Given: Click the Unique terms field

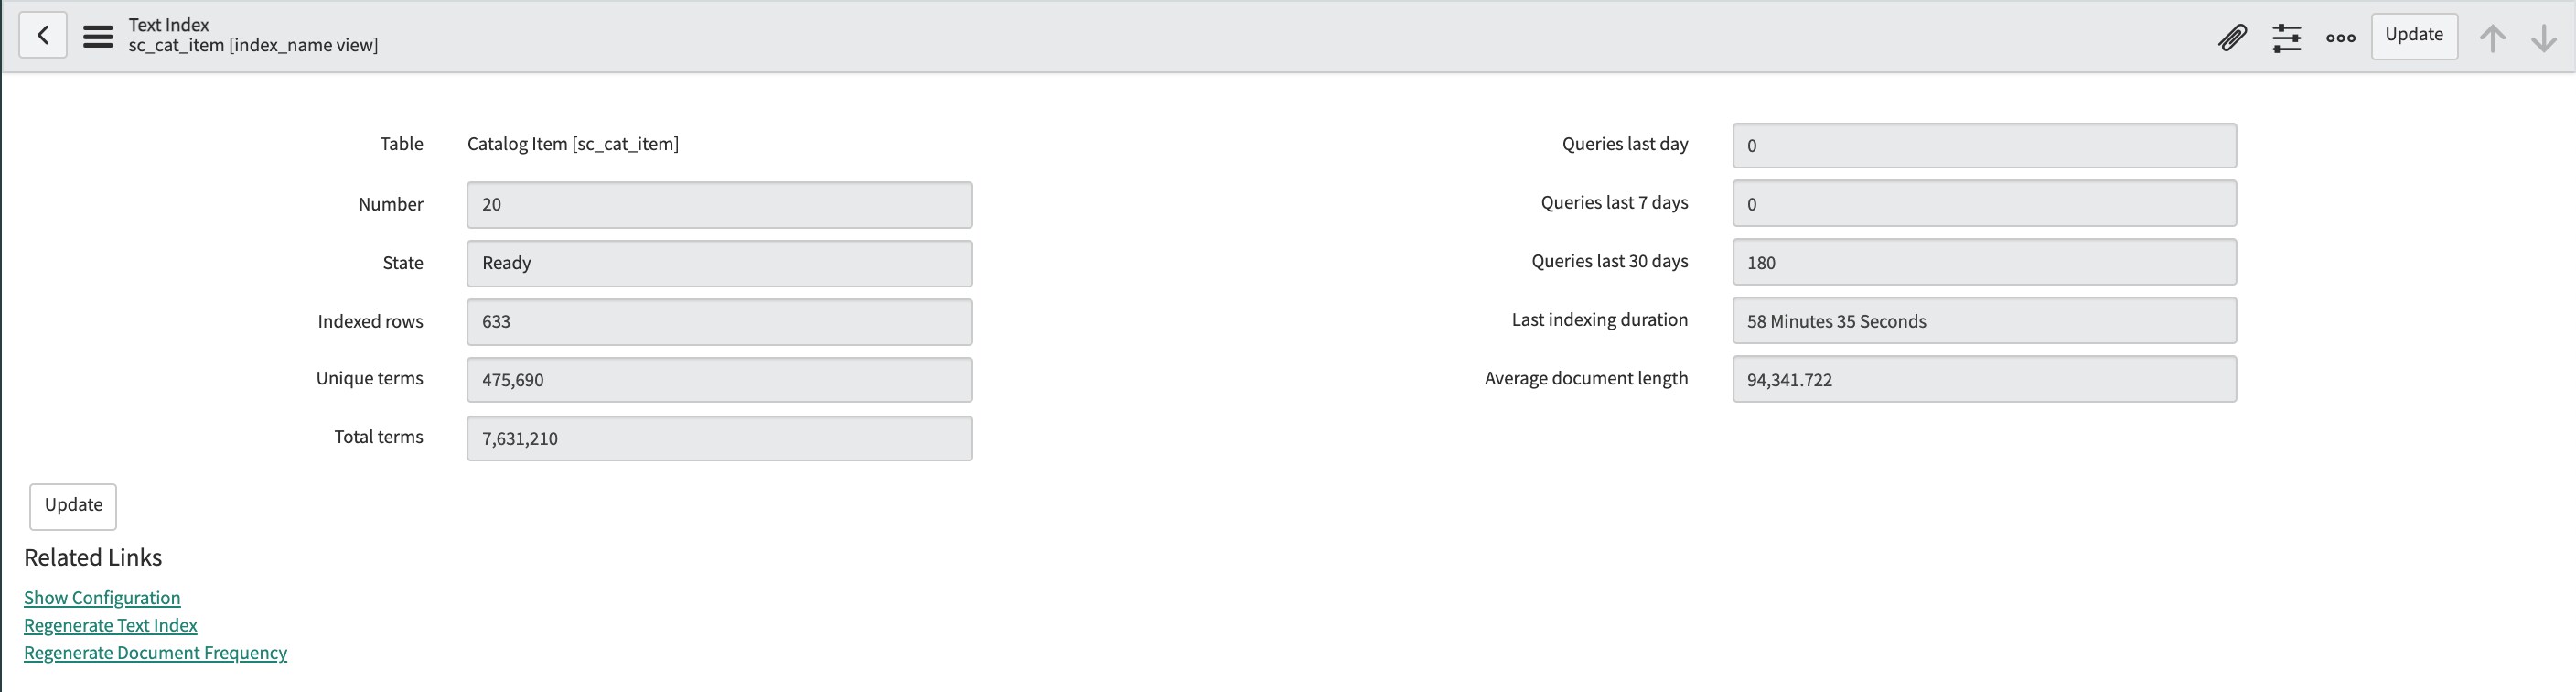Looking at the screenshot, I should (x=719, y=380).
